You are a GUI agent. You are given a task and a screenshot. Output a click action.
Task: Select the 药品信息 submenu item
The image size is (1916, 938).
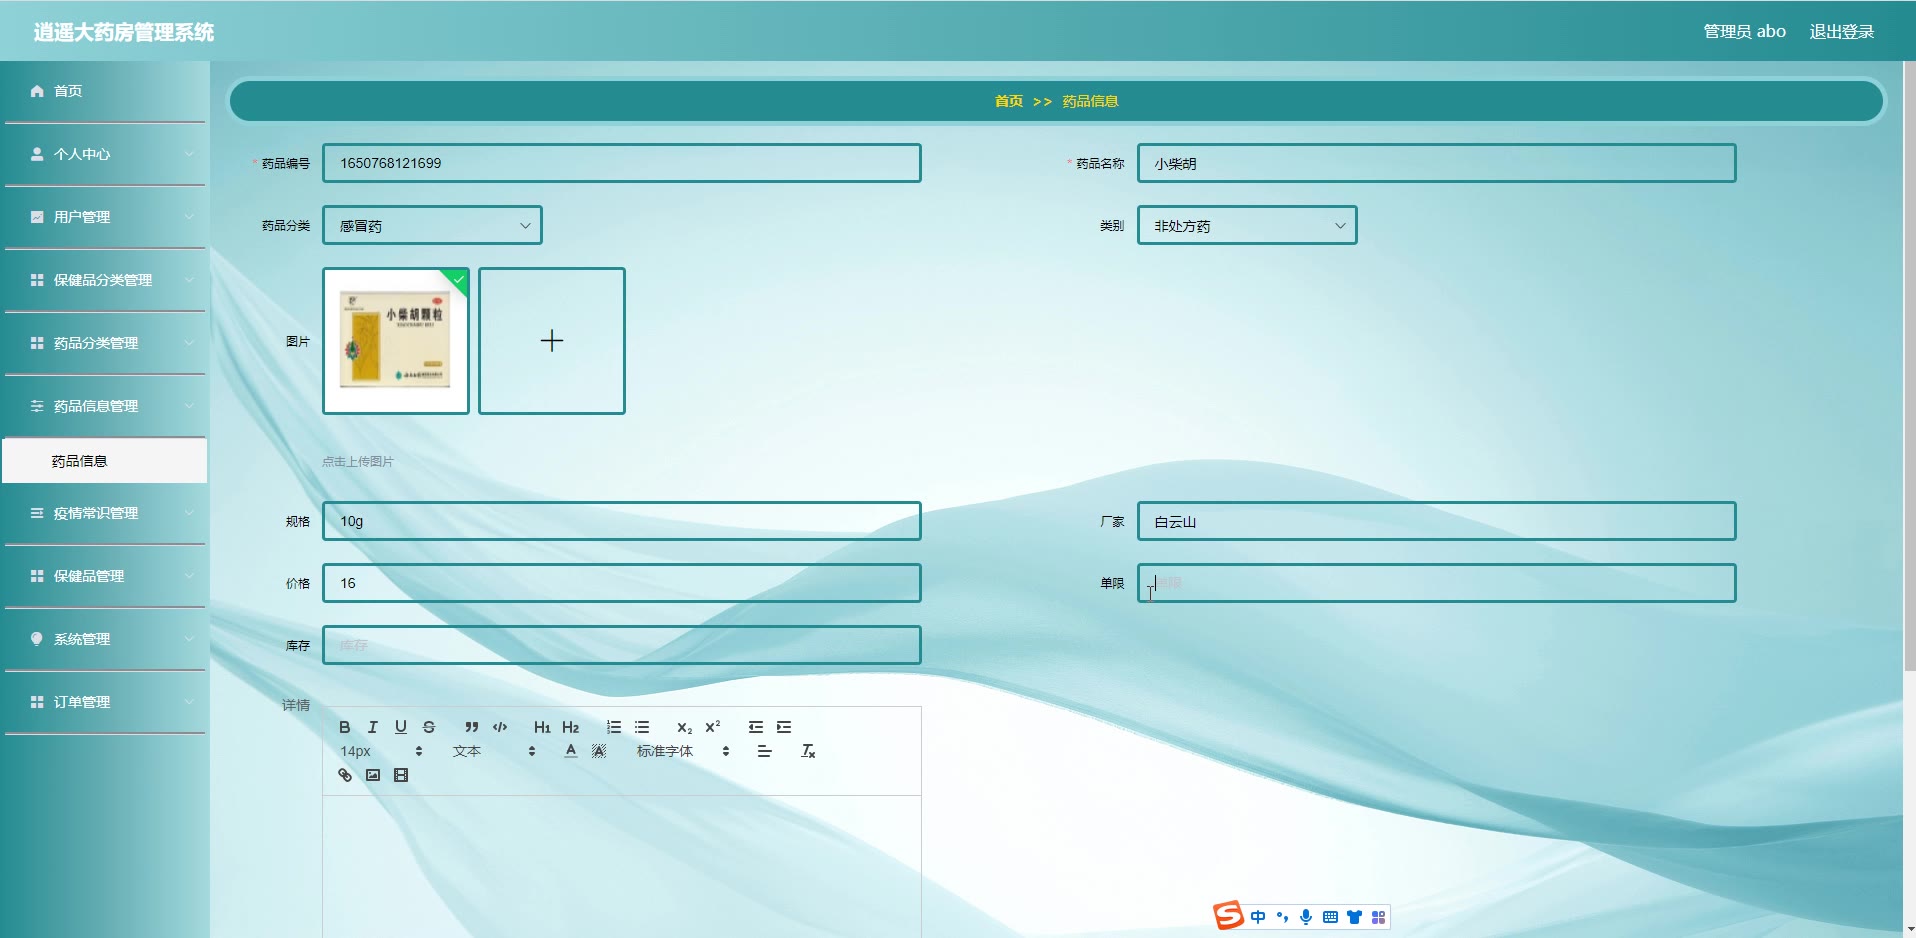click(105, 461)
